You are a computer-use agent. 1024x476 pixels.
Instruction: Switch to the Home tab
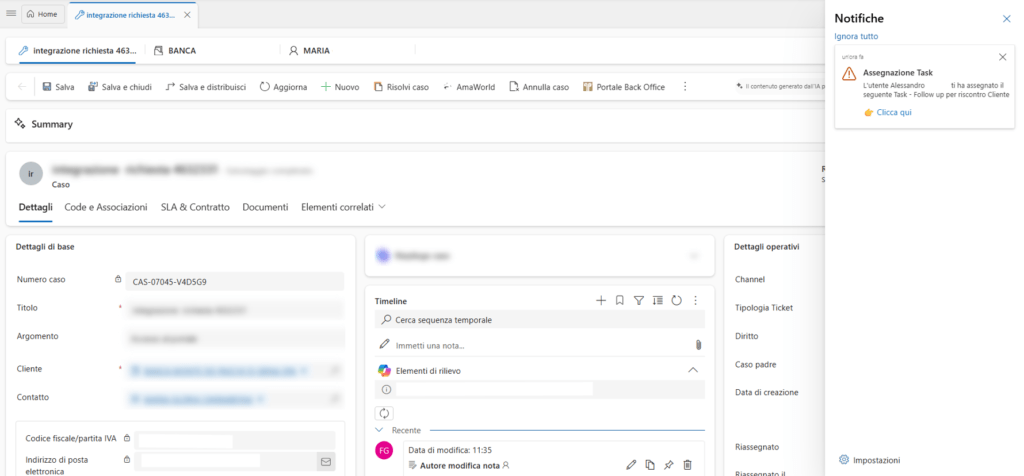(x=42, y=14)
